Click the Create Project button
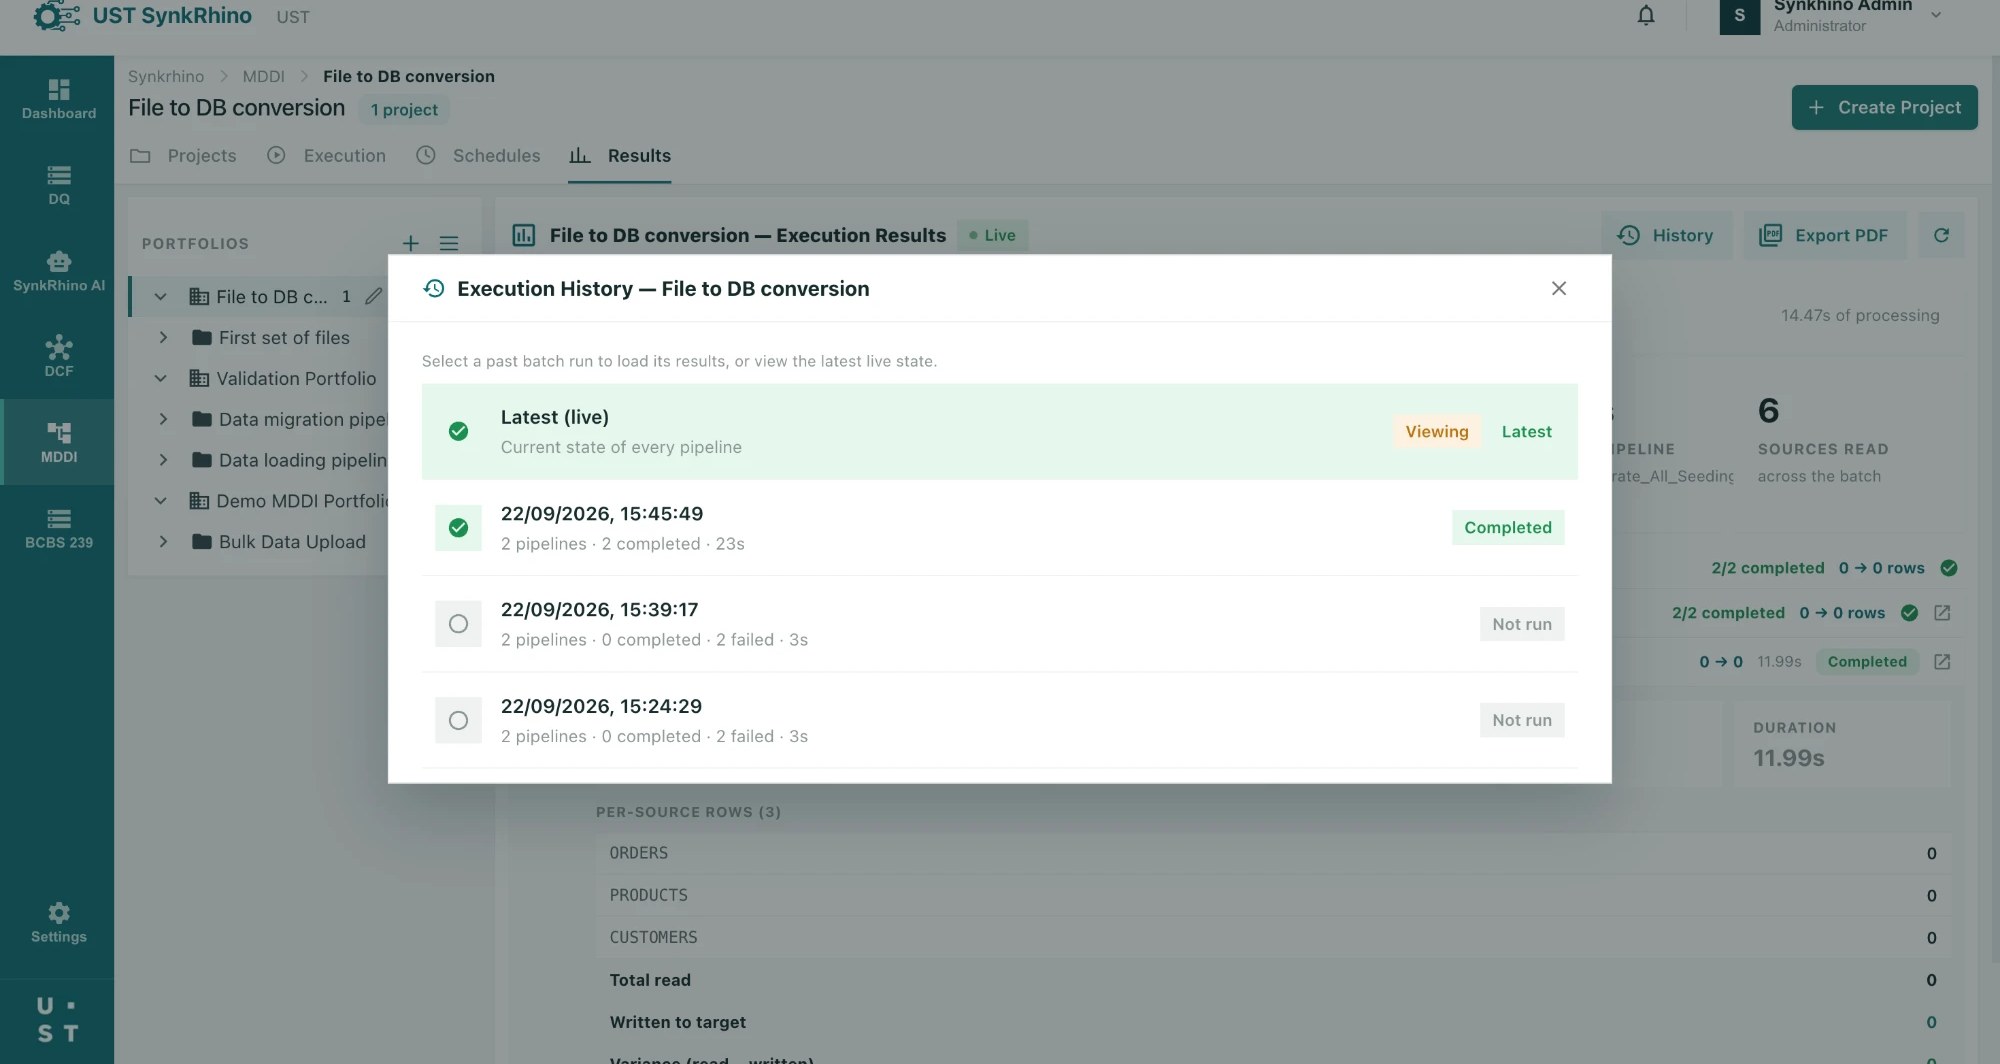 click(1884, 107)
